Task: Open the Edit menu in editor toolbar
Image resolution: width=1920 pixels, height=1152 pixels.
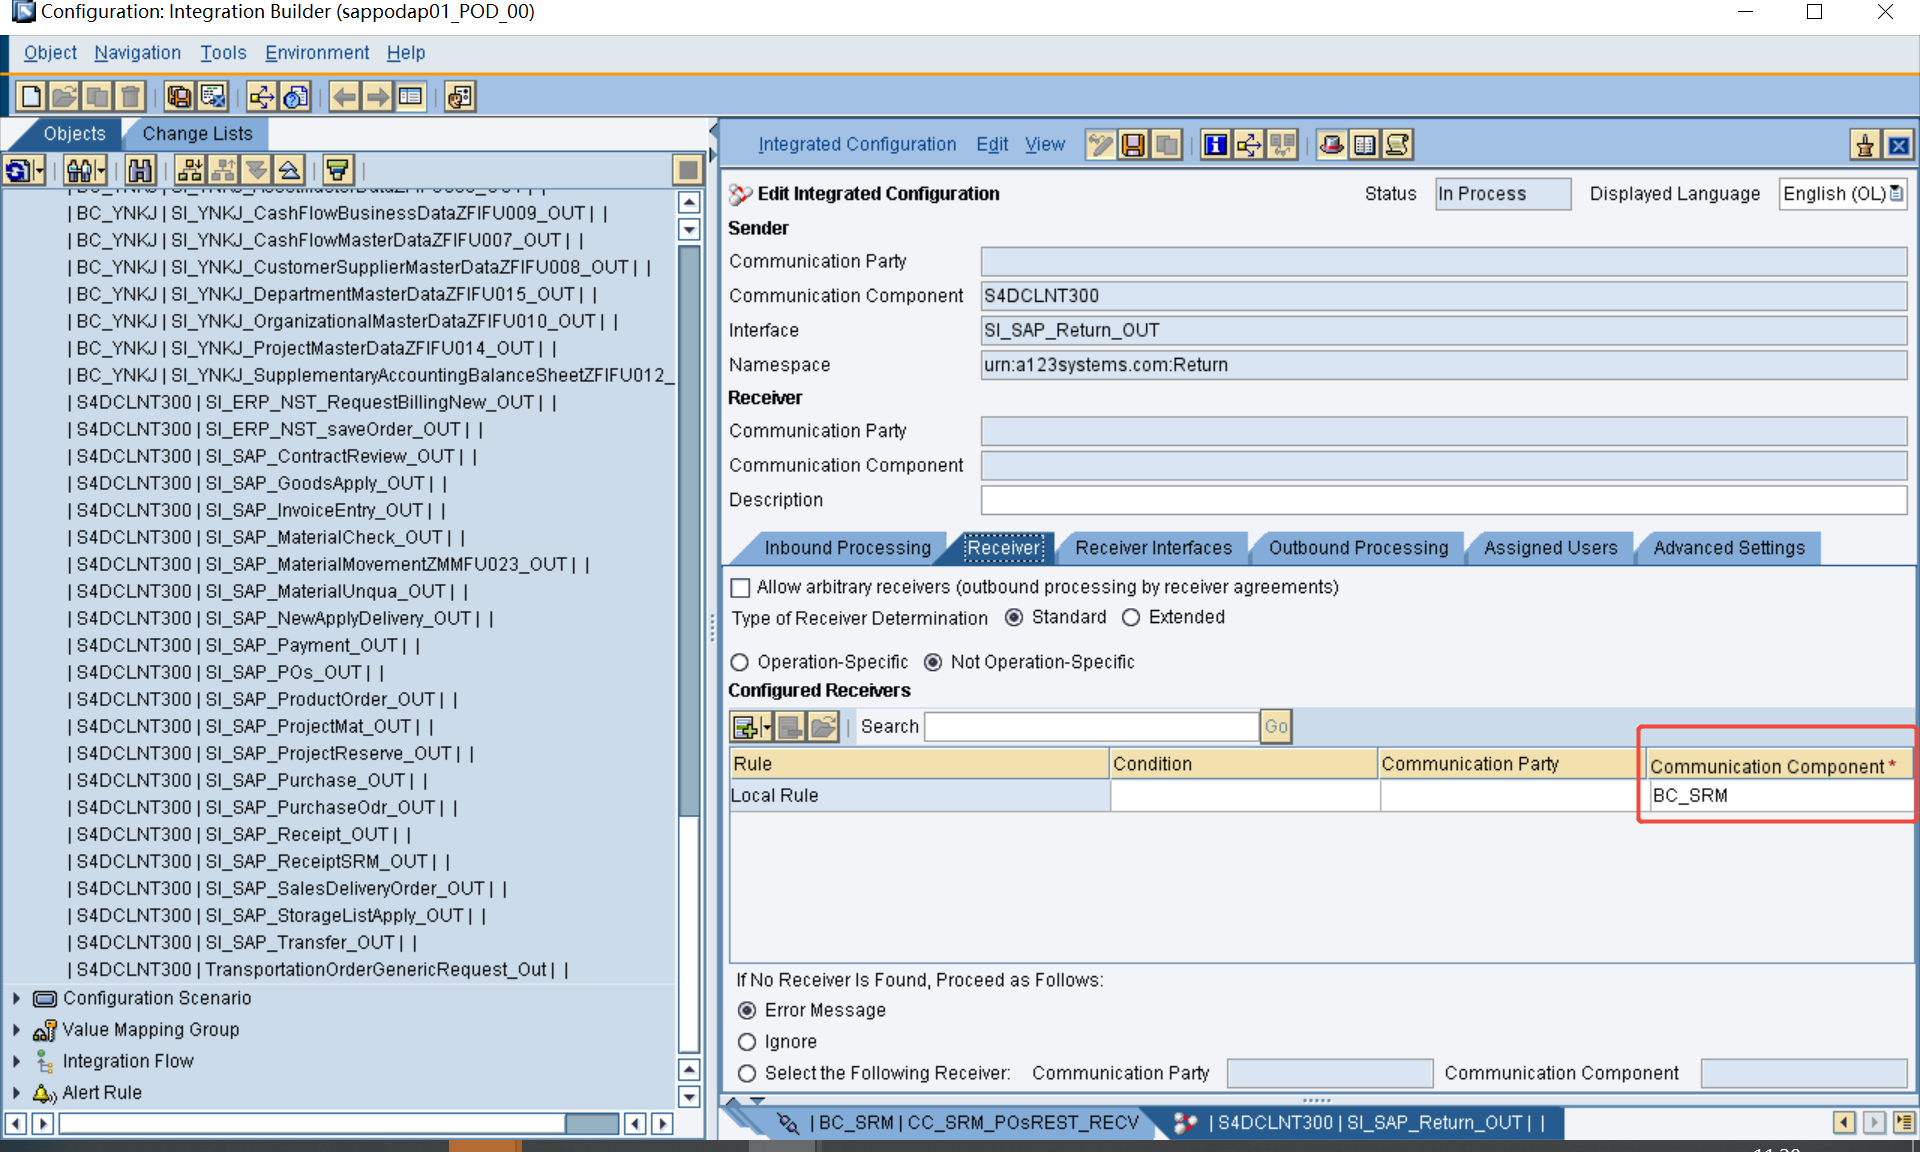Action: click(992, 145)
